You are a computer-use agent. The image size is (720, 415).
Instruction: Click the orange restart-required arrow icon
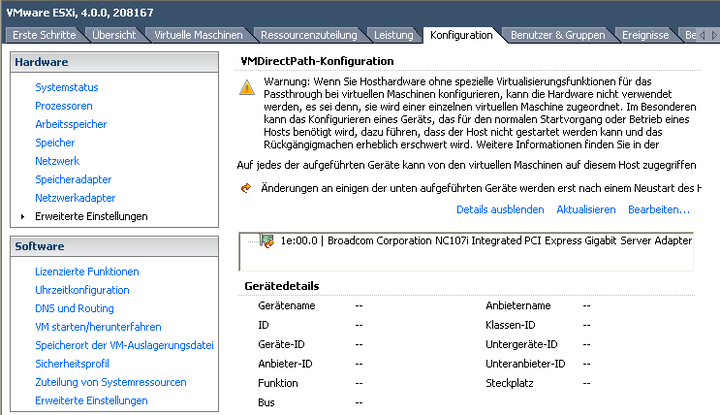[246, 188]
